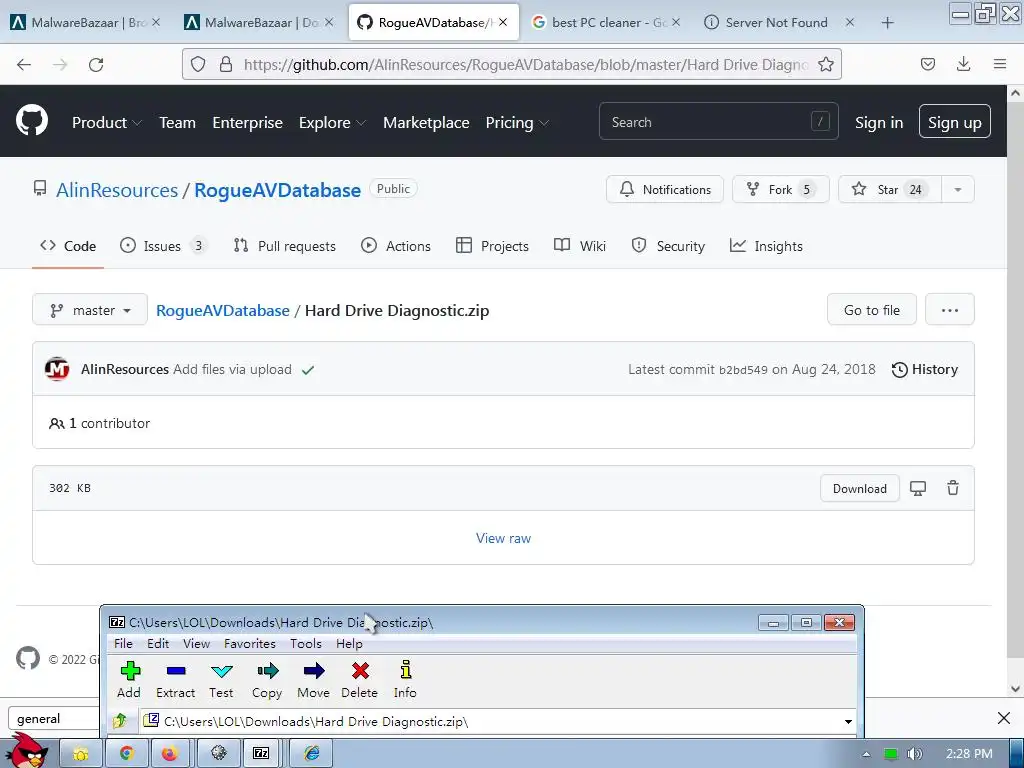The image size is (1024, 768).
Task: Open the master branch selector
Action: [90, 310]
